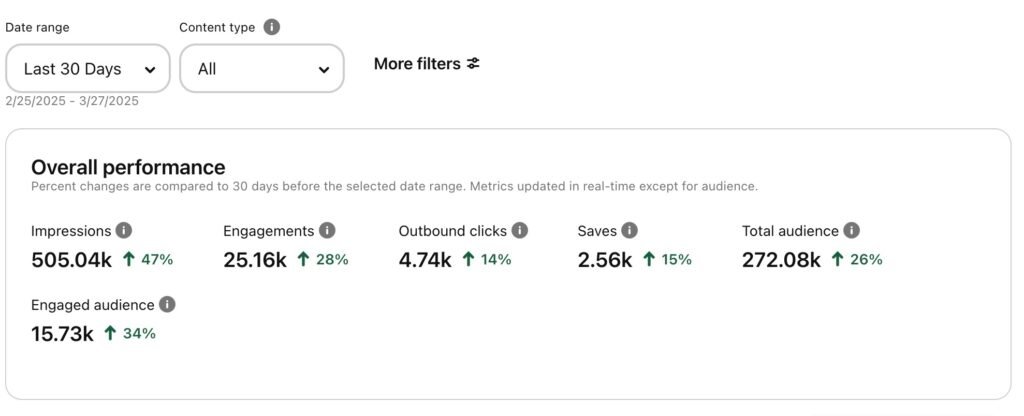This screenshot has width=1024, height=416.
Task: Click the Engaged audience info icon
Action: [x=168, y=305]
